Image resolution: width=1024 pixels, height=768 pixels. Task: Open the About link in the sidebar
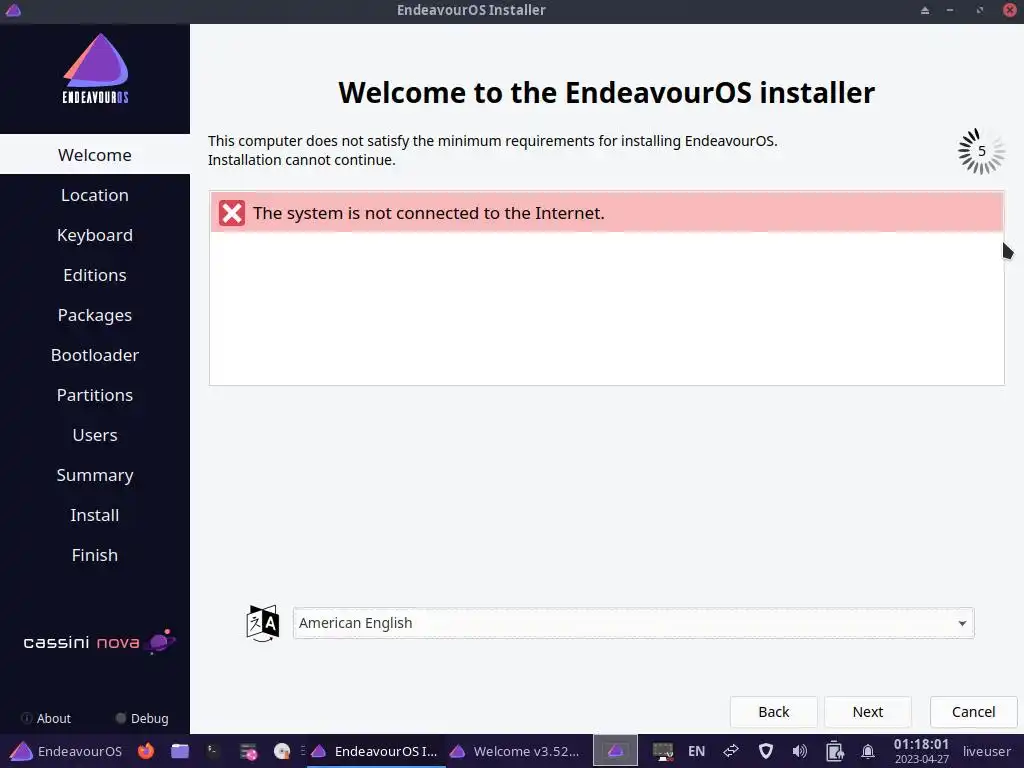pos(46,718)
